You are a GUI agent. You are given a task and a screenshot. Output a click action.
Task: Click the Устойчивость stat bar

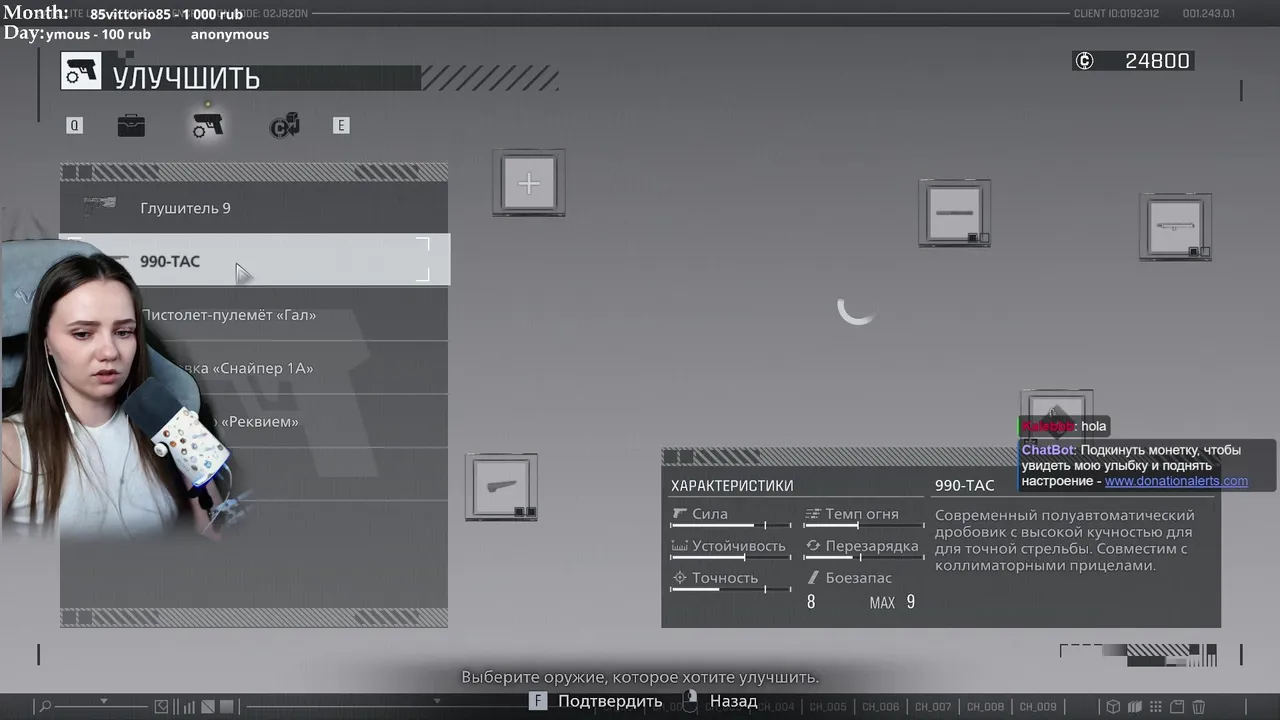coord(730,557)
